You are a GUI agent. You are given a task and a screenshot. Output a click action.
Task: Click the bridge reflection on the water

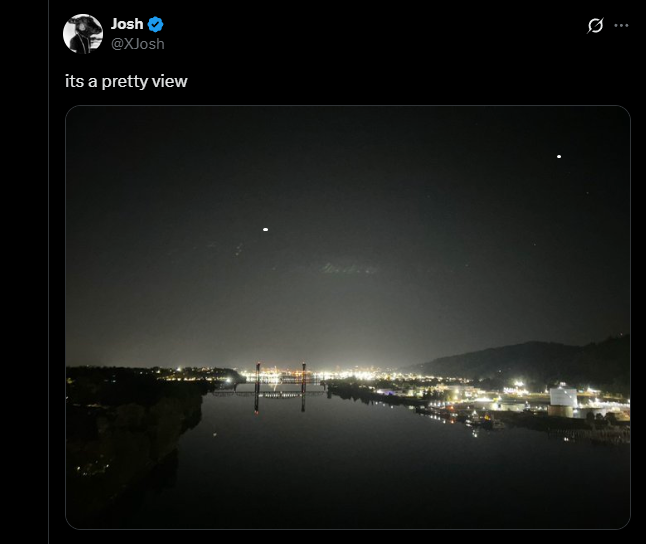click(x=280, y=401)
